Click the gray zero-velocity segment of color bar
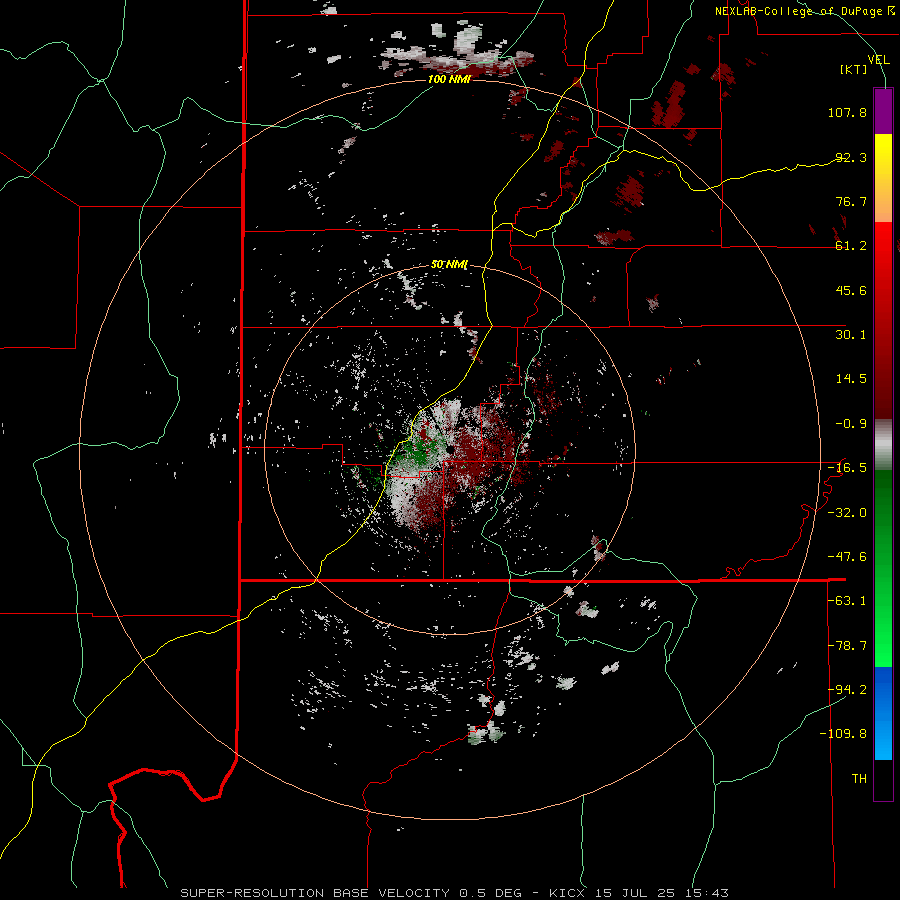This screenshot has height=900, width=900. pos(883,445)
